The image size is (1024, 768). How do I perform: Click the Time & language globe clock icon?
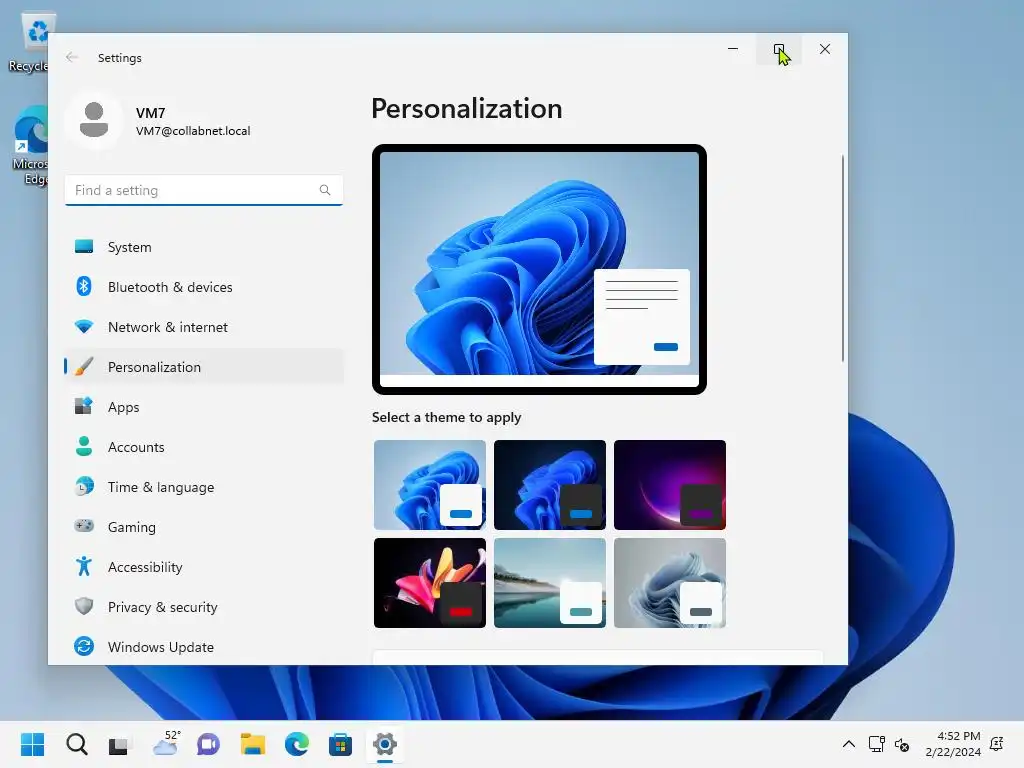click(x=84, y=486)
